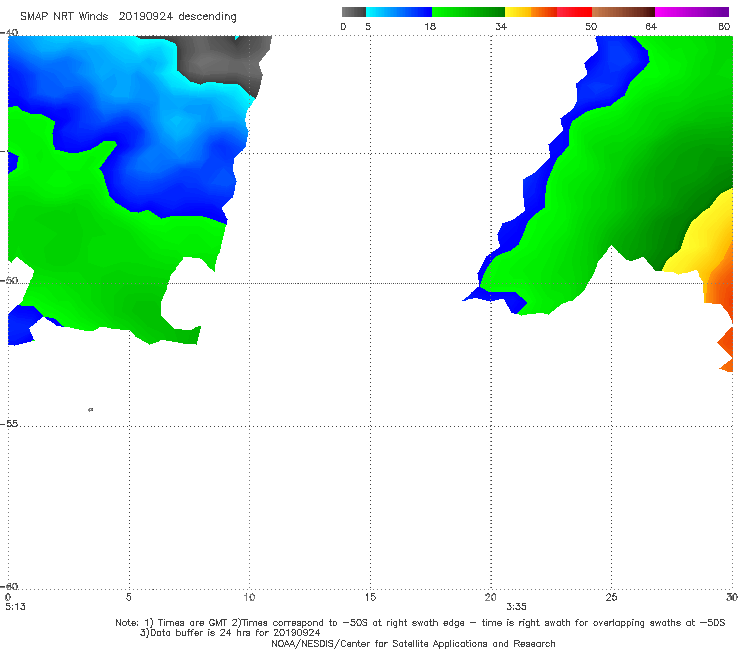Click the yellow-orange segment of the color bar
Image resolution: width=740 pixels, height=650 pixels.
coord(530,12)
